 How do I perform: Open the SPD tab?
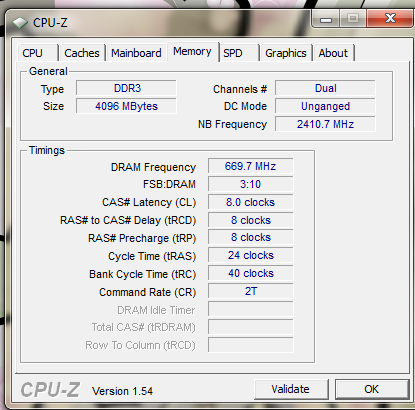tap(239, 53)
